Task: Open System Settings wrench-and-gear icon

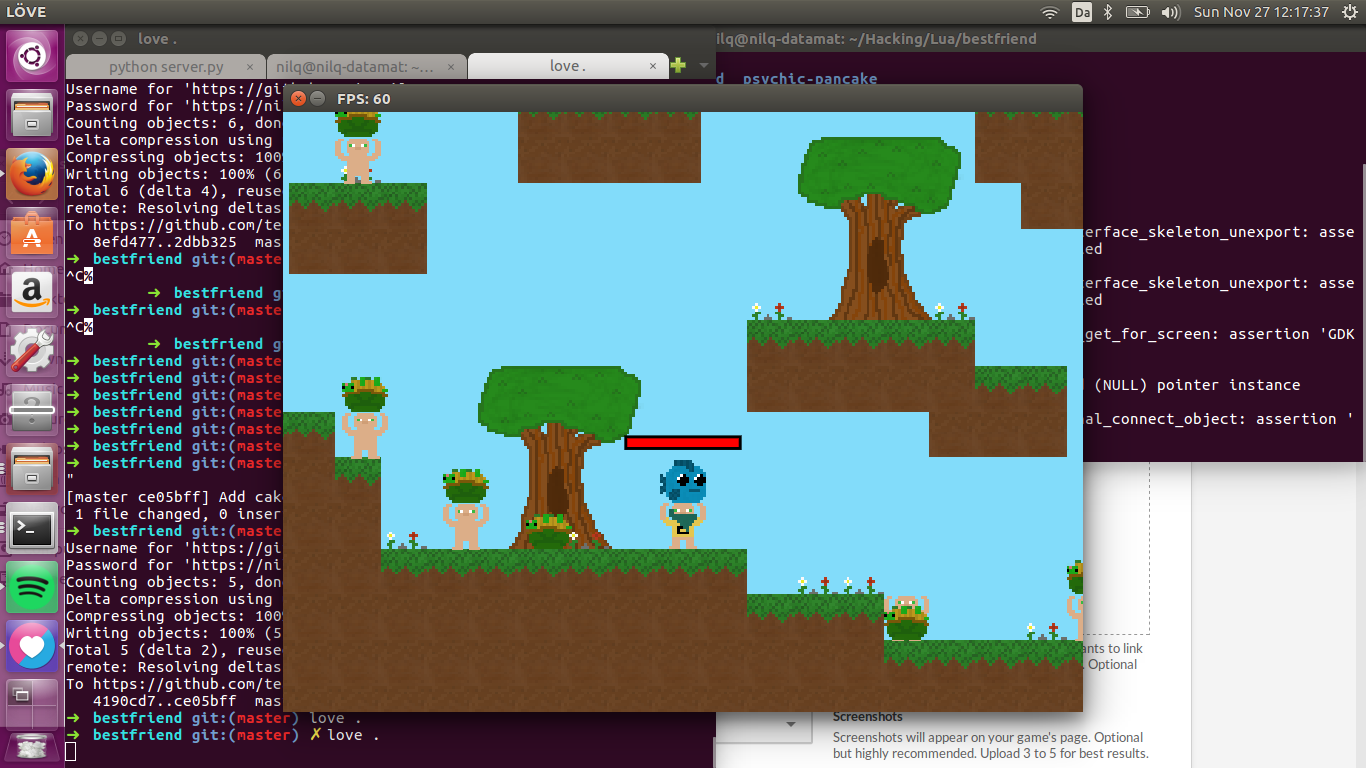Action: click(33, 351)
